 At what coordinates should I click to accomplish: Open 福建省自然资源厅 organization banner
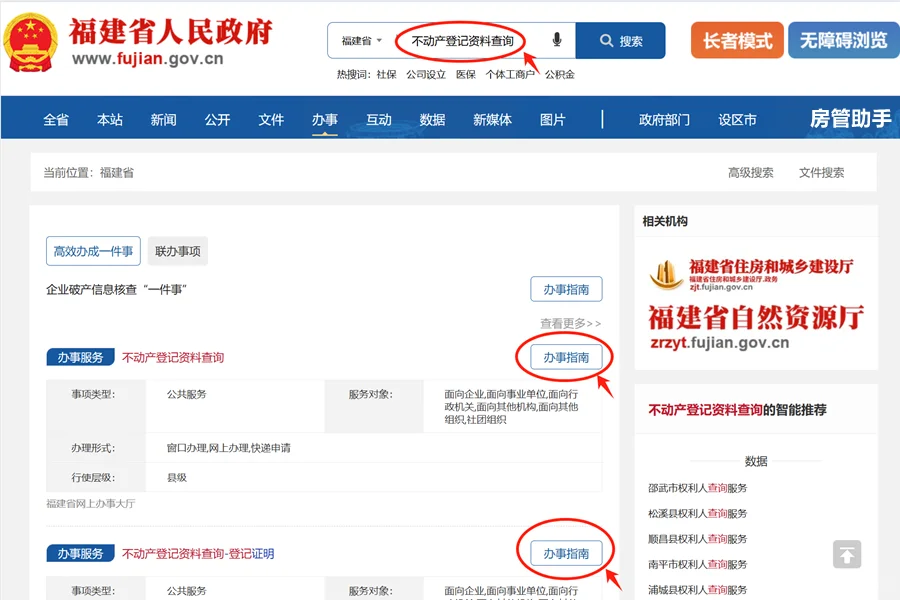(x=756, y=326)
